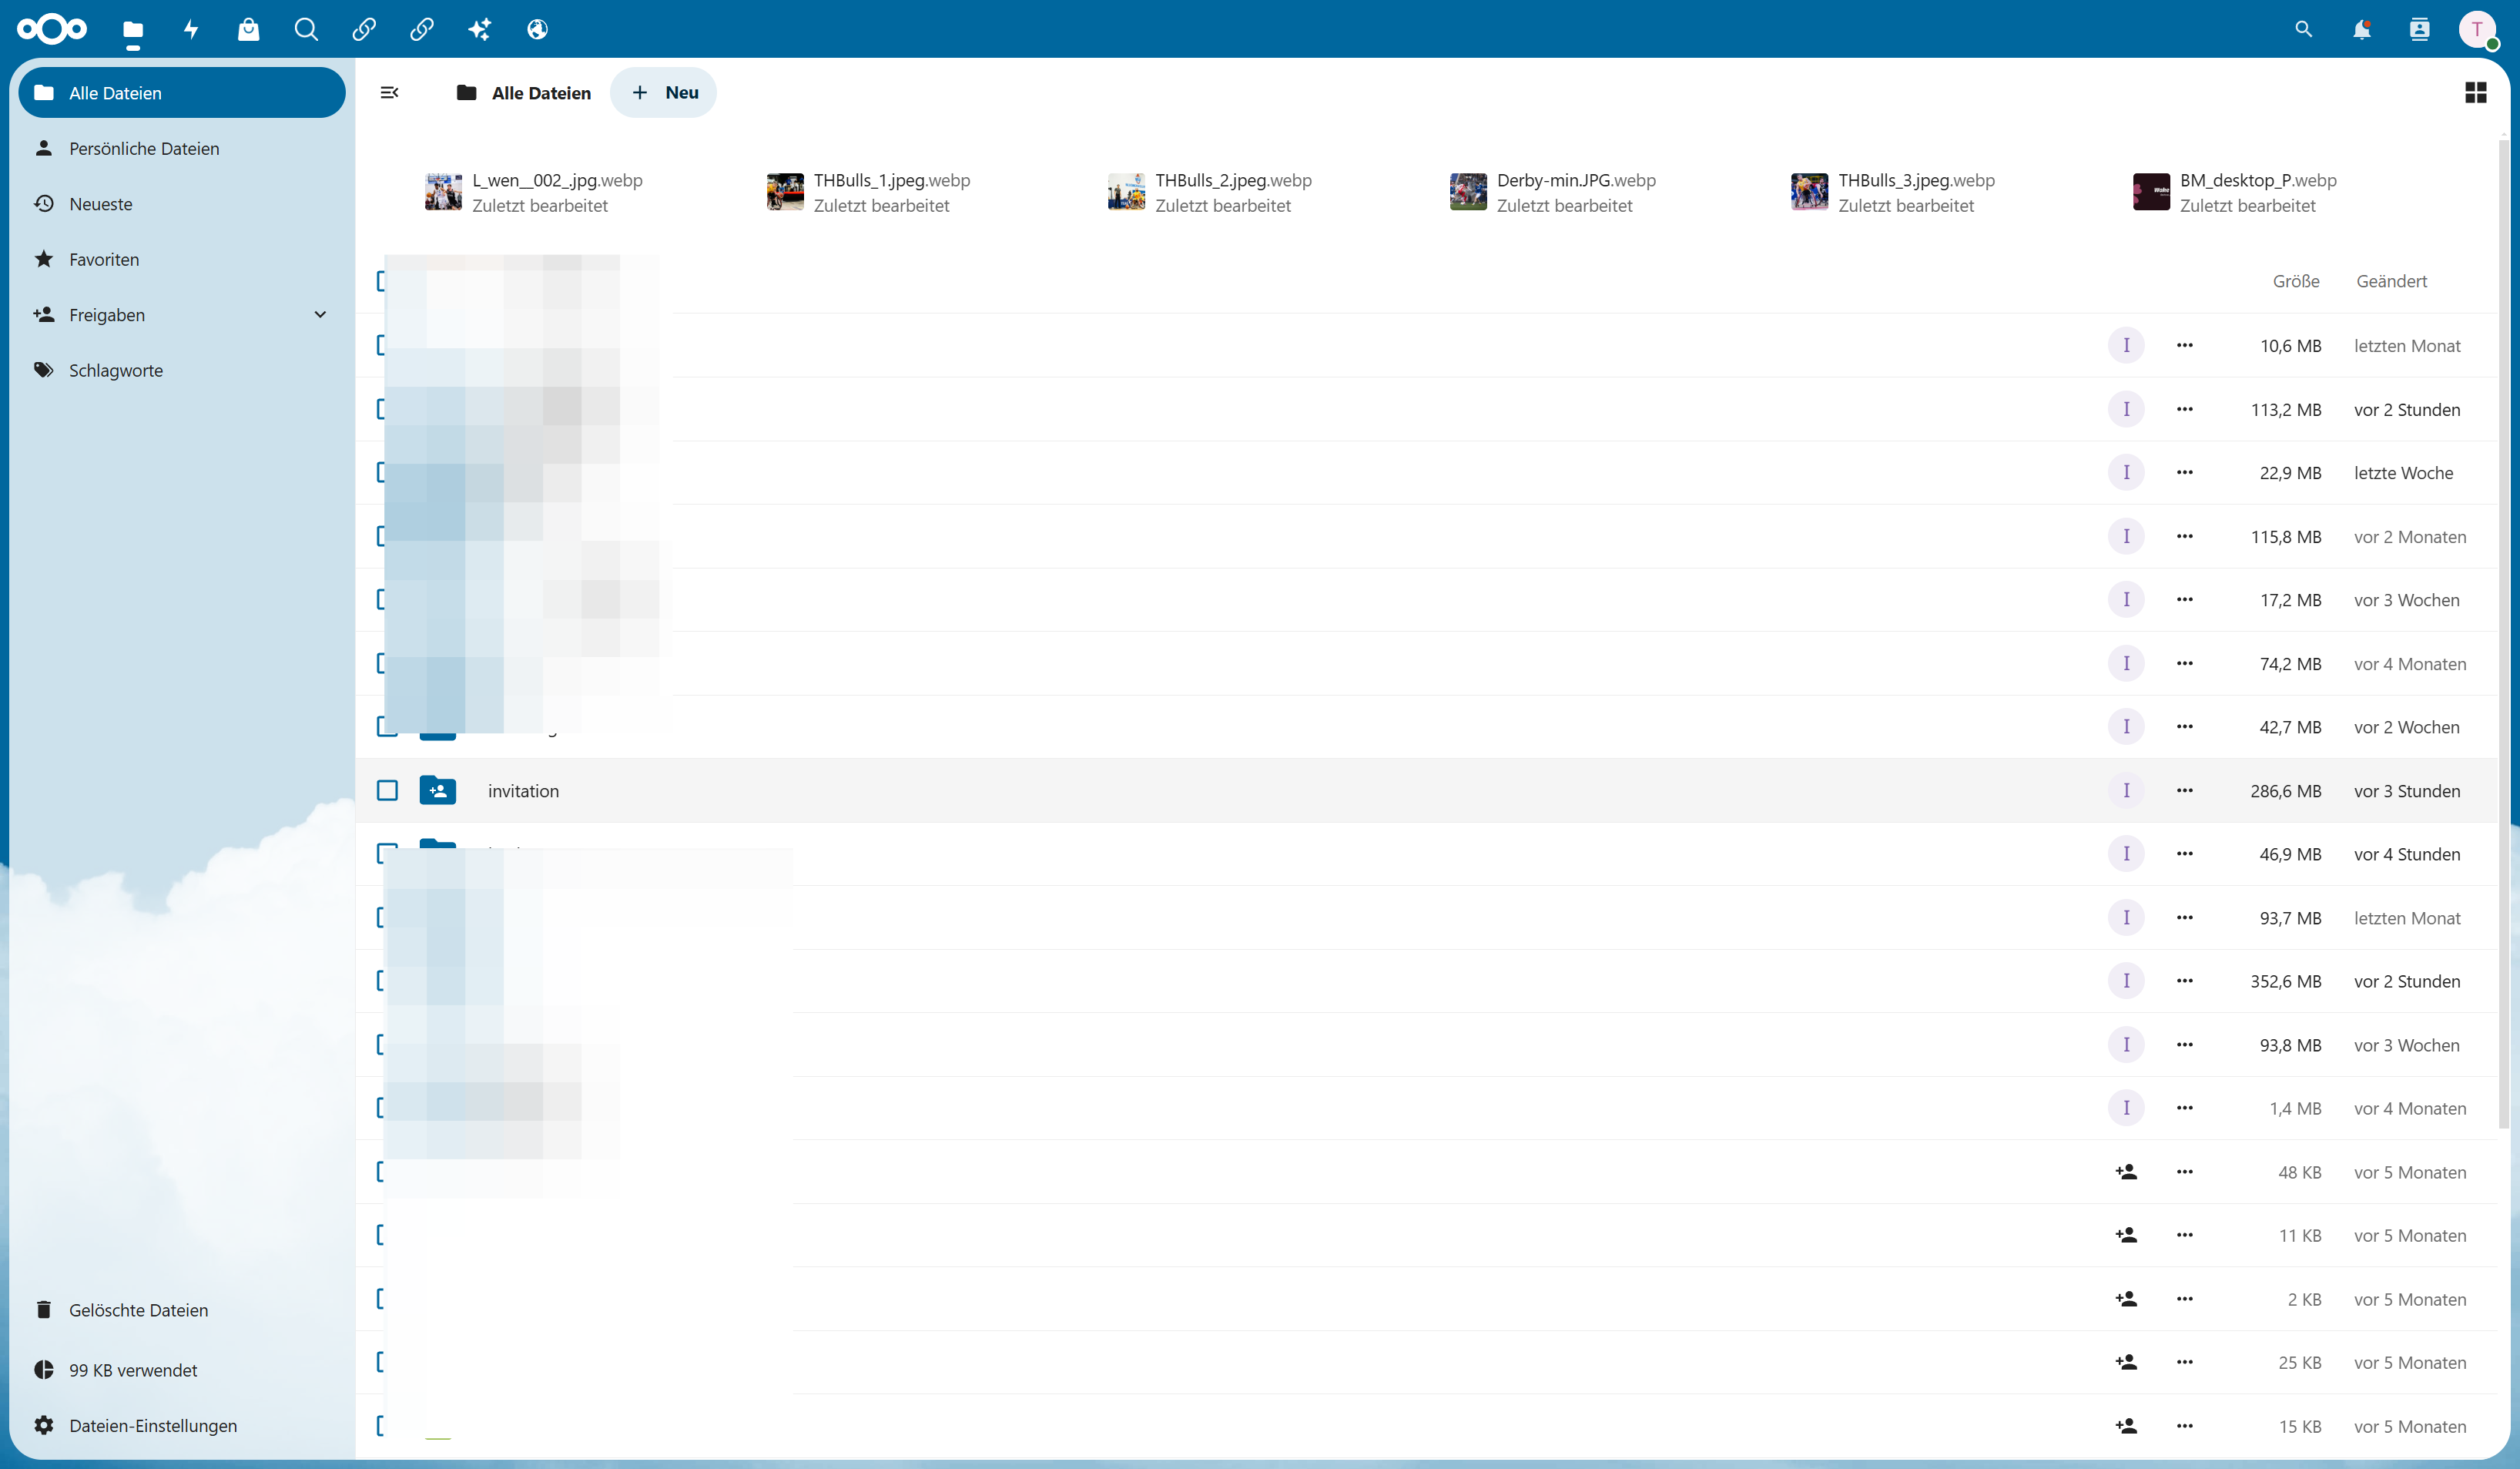Open share icon on 48 KB row
This screenshot has height=1469, width=2520.
(x=2126, y=1172)
